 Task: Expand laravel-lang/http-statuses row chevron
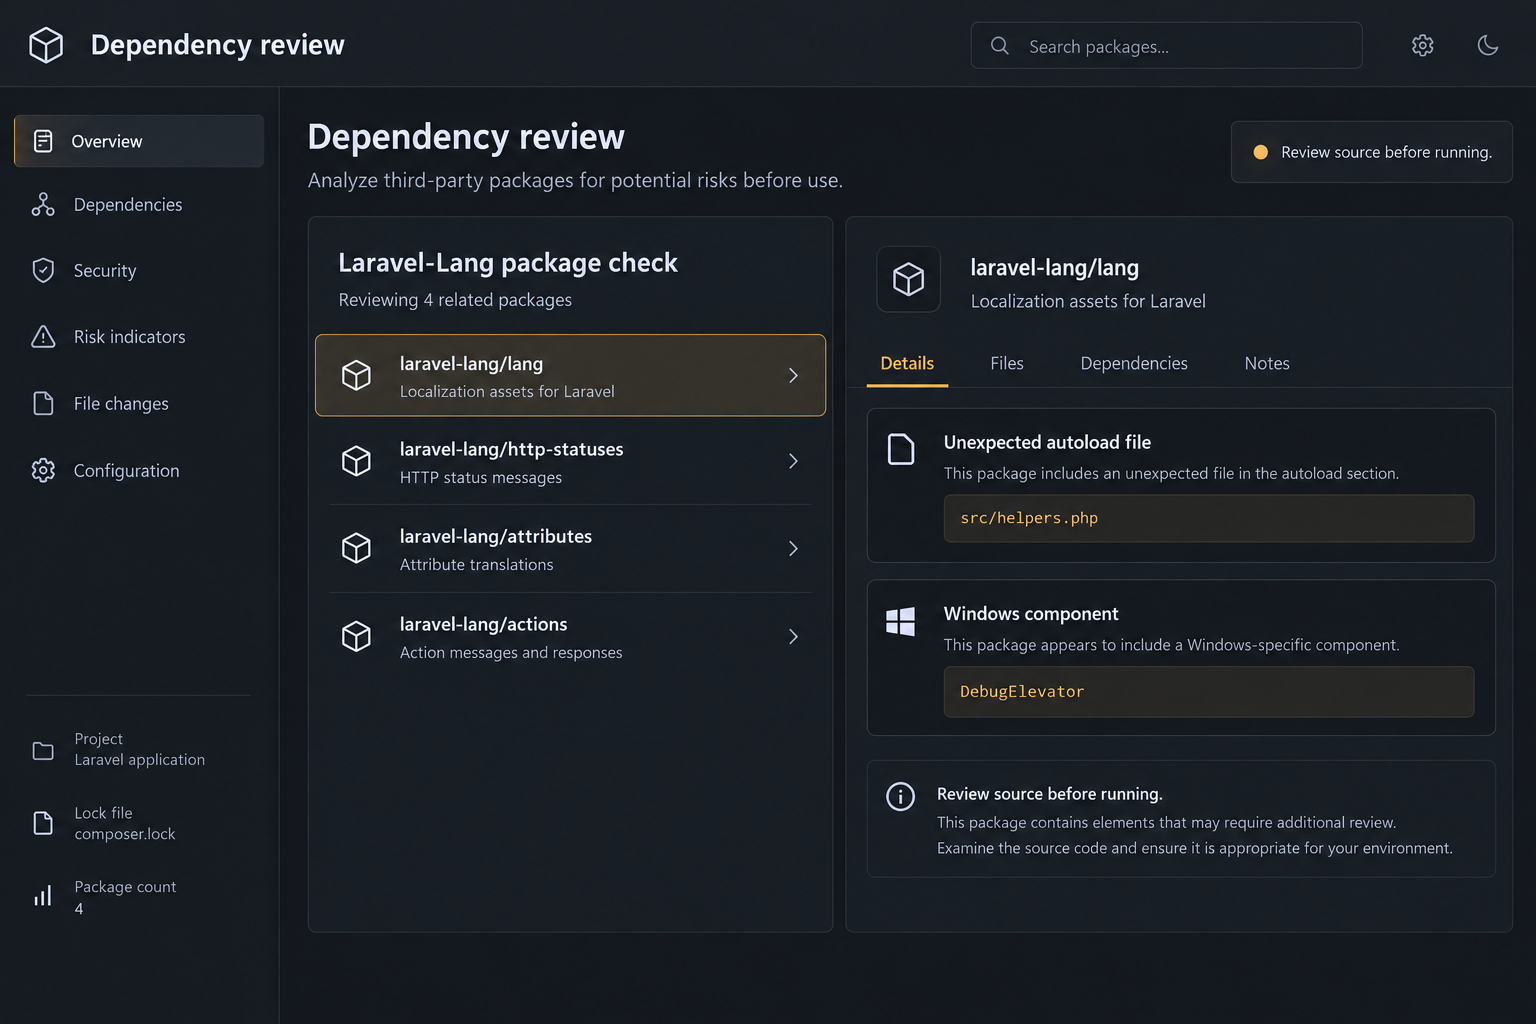point(793,461)
